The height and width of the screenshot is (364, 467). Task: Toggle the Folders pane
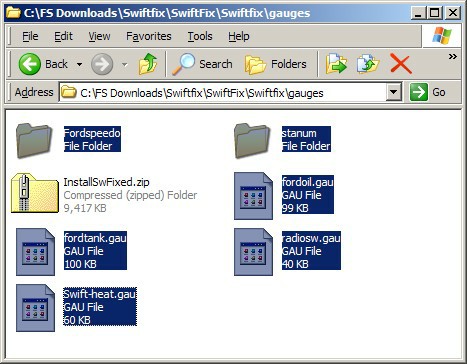tap(276, 64)
